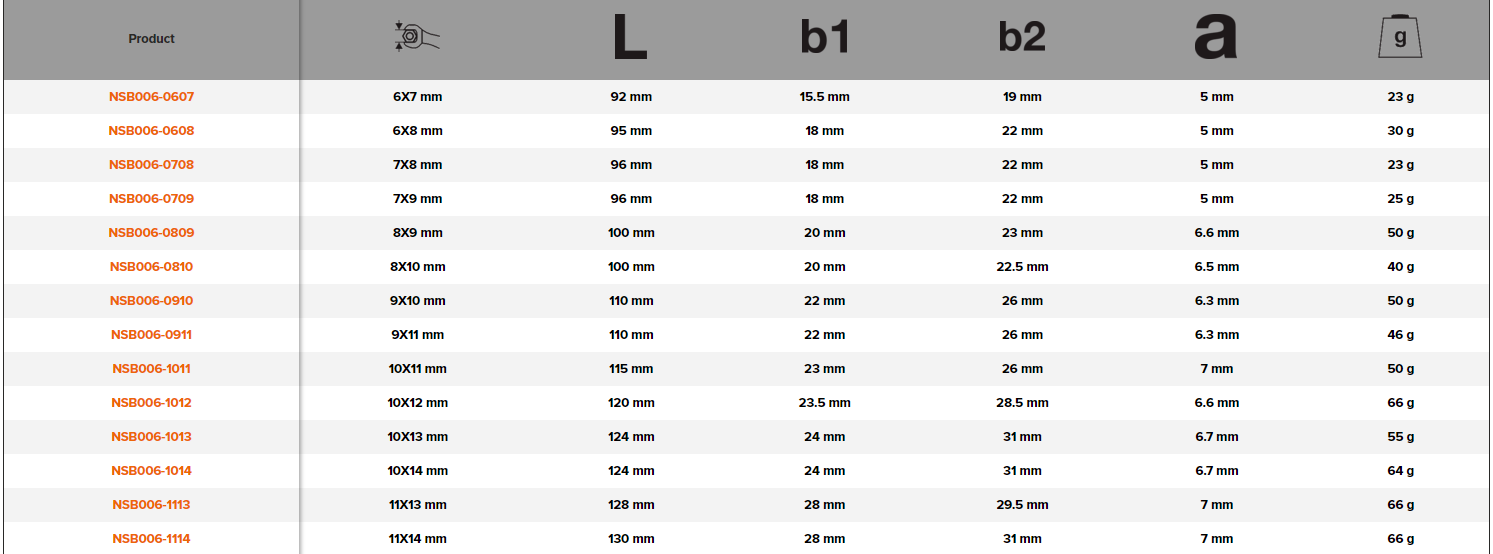Click product link NSB006-0809
The height and width of the screenshot is (554, 1493).
click(x=151, y=233)
